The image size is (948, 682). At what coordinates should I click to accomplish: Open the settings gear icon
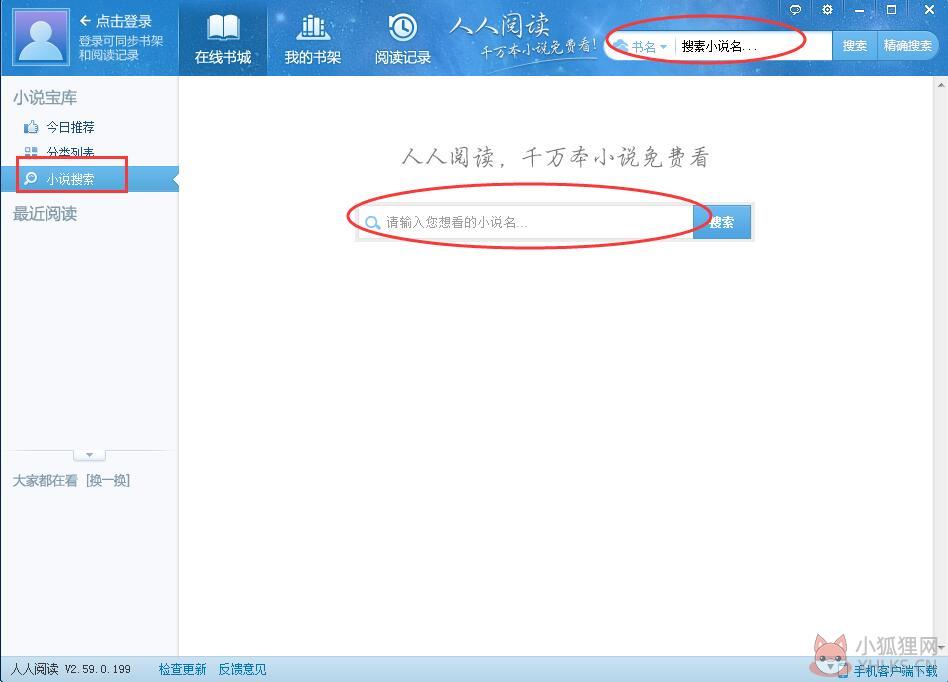tap(827, 10)
